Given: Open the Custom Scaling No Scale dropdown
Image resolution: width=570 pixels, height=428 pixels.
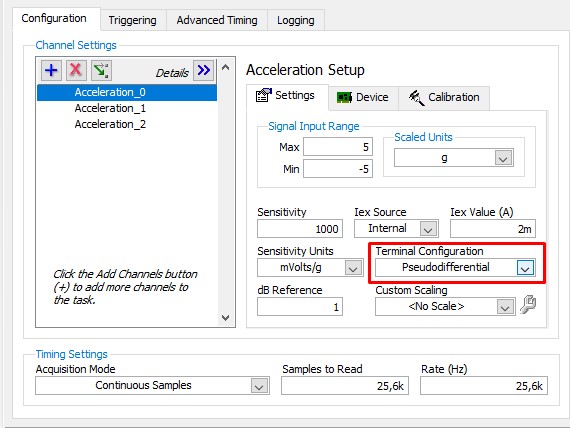Looking at the screenshot, I should [505, 307].
